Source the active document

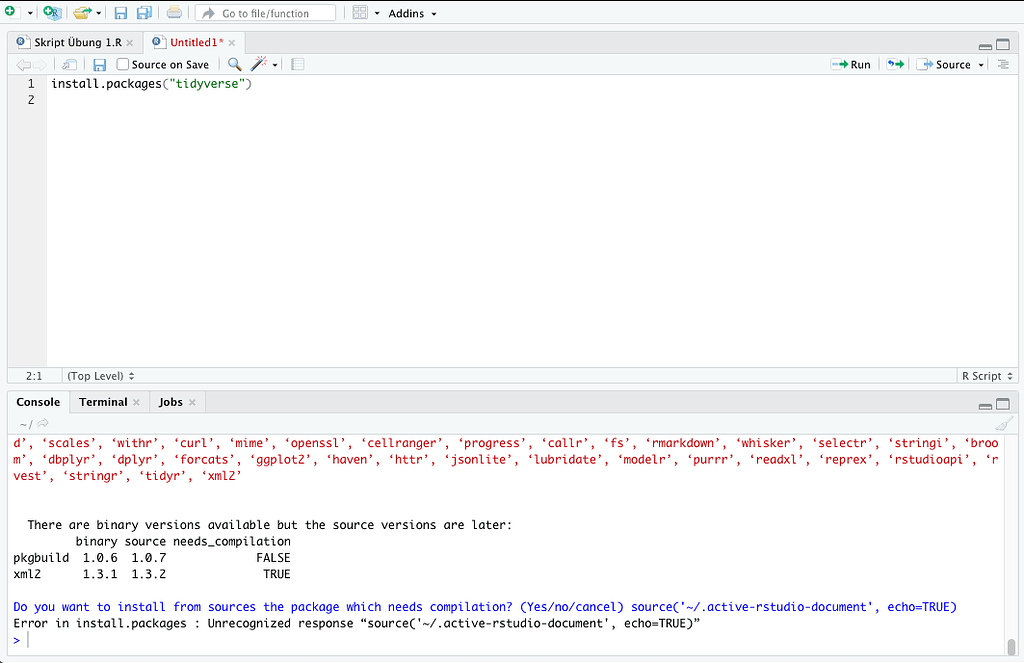(x=944, y=65)
